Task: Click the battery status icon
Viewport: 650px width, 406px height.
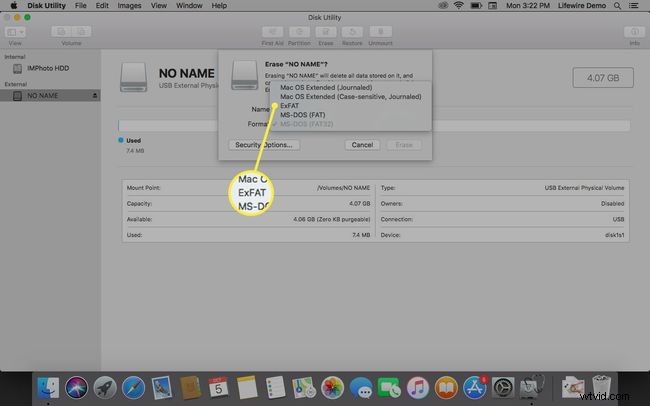Action: coord(476,6)
